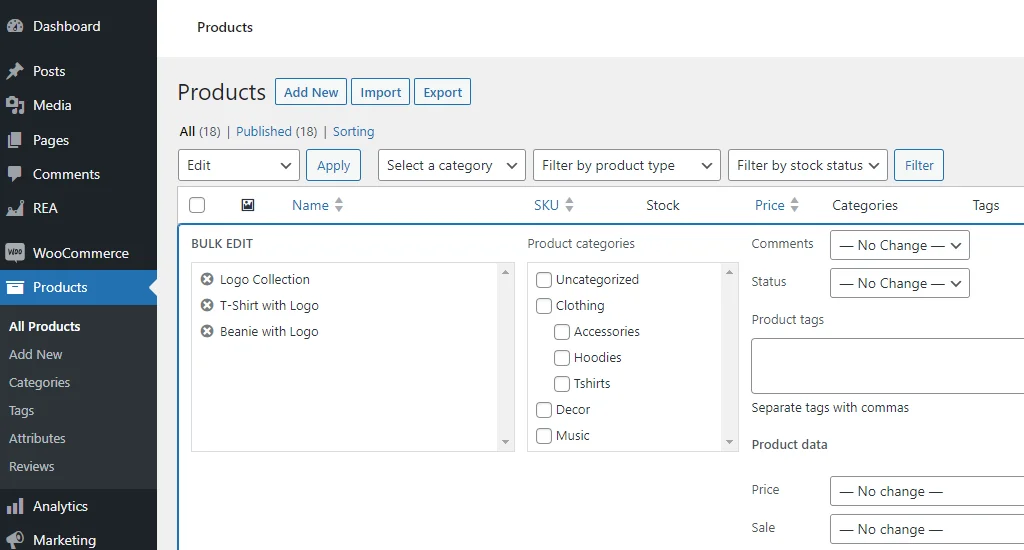Click the image thumbnail column icon
This screenshot has width=1024, height=550.
coord(248,205)
